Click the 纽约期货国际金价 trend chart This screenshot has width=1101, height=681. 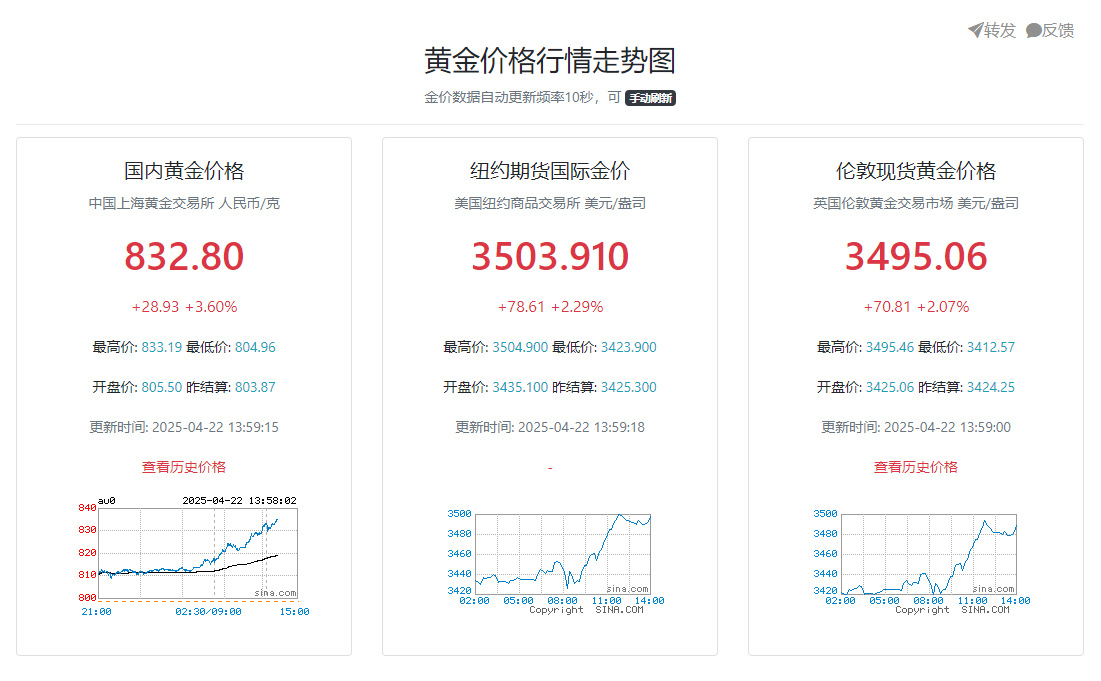[x=555, y=562]
